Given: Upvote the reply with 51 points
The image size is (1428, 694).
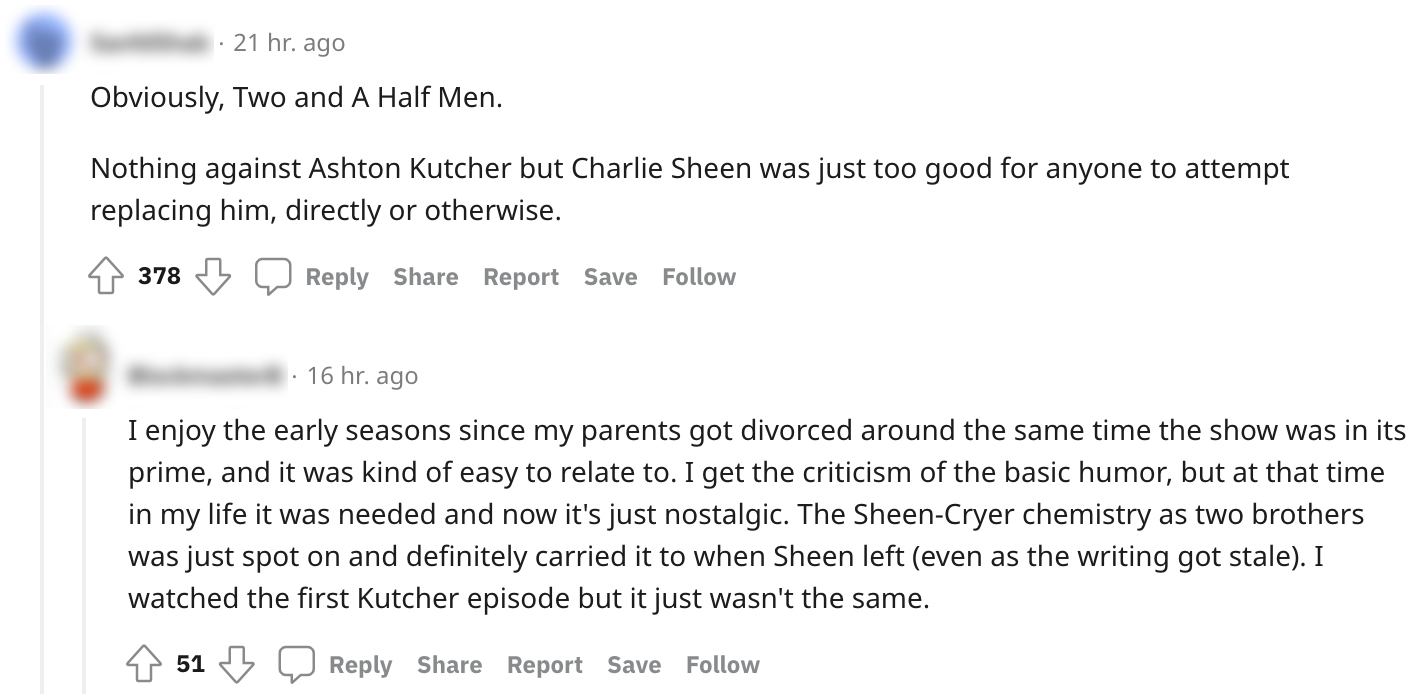Looking at the screenshot, I should coord(145,665).
